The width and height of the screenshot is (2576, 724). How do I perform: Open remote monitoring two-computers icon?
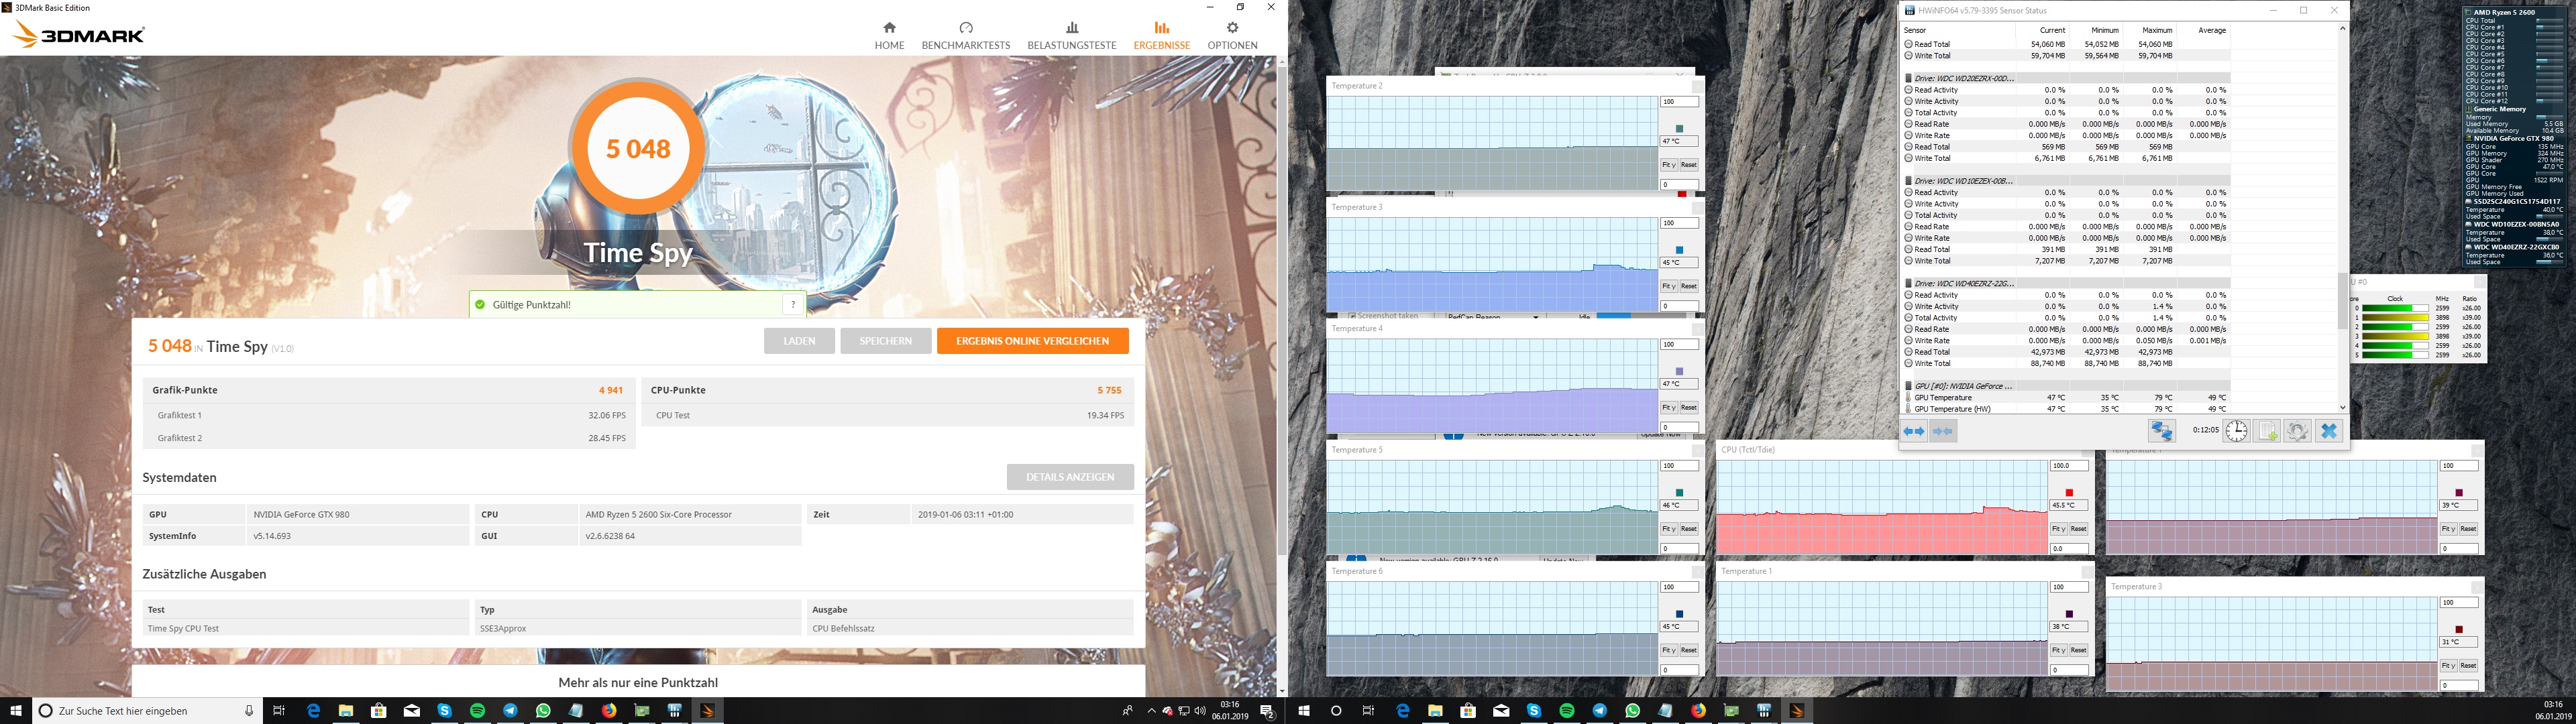[x=2161, y=431]
